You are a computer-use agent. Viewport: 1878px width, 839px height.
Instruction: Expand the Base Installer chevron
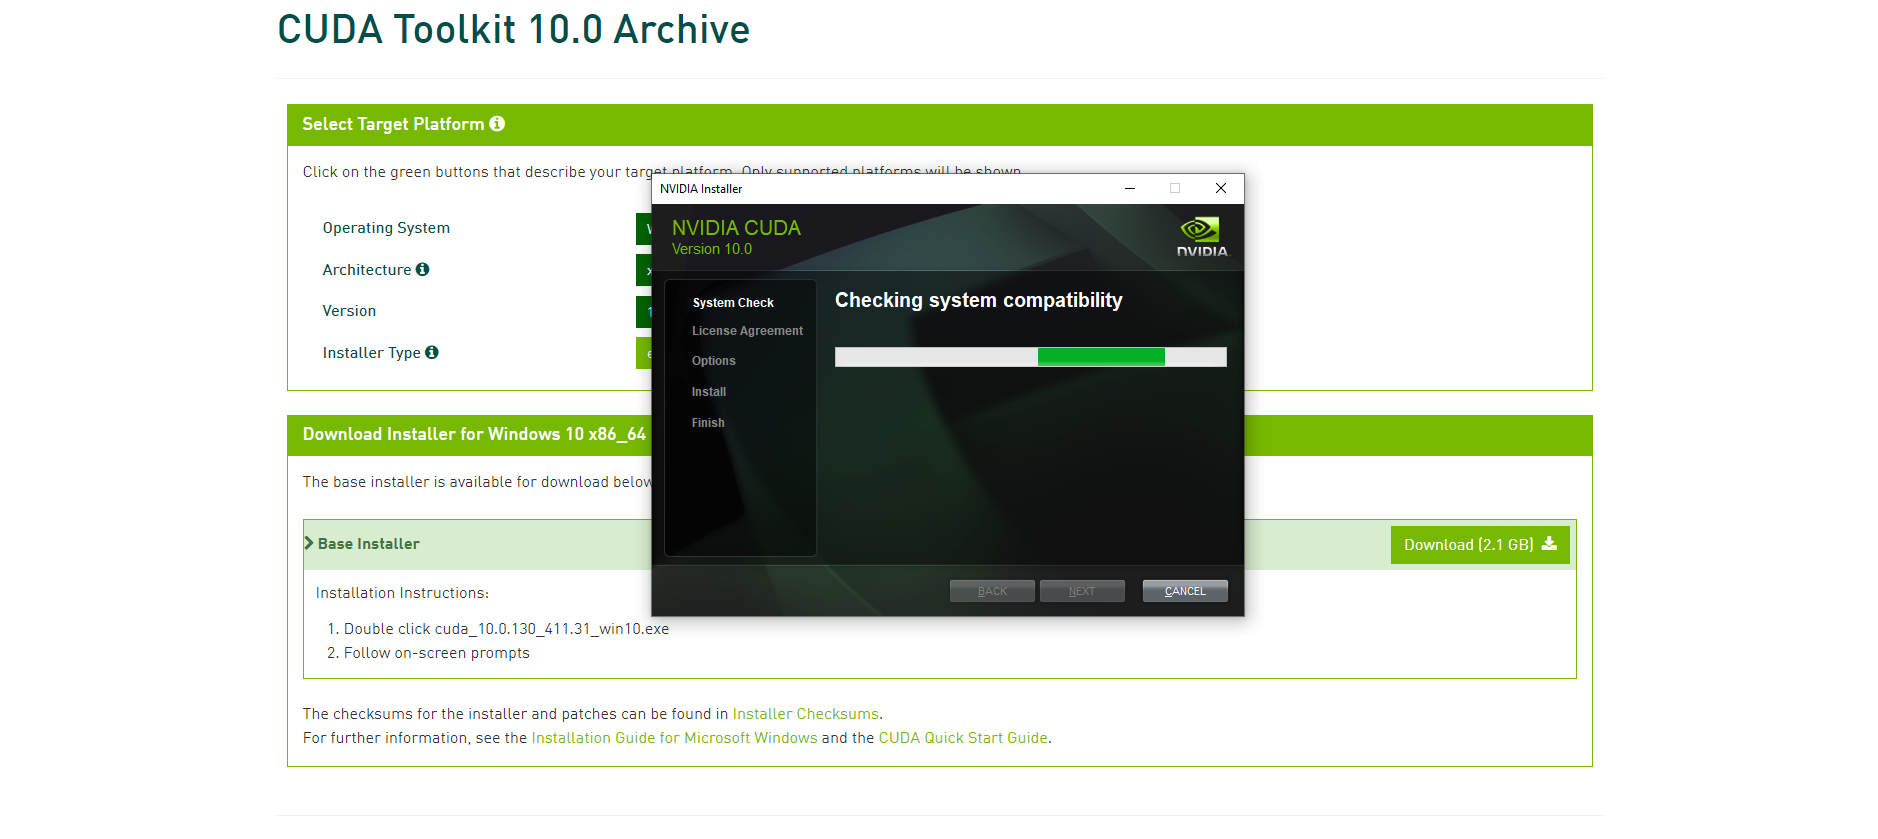(309, 543)
